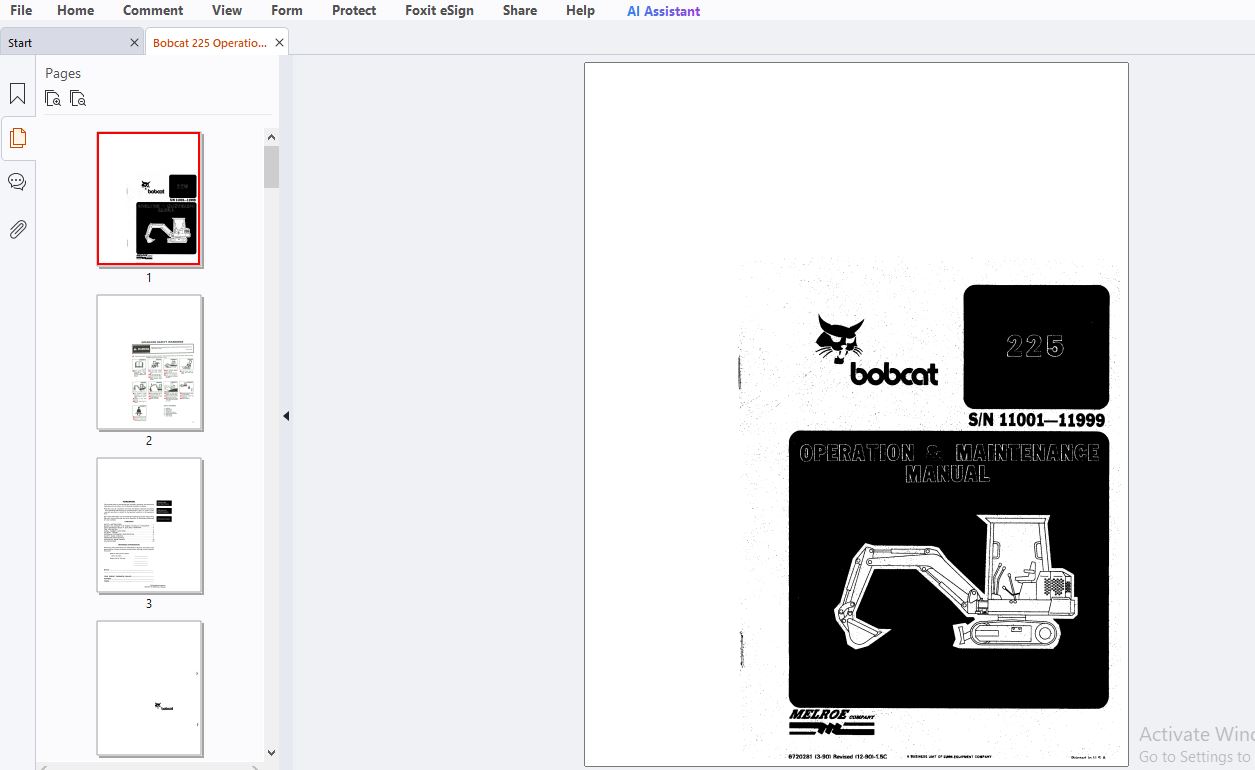Open the Comments panel icon

[x=17, y=182]
